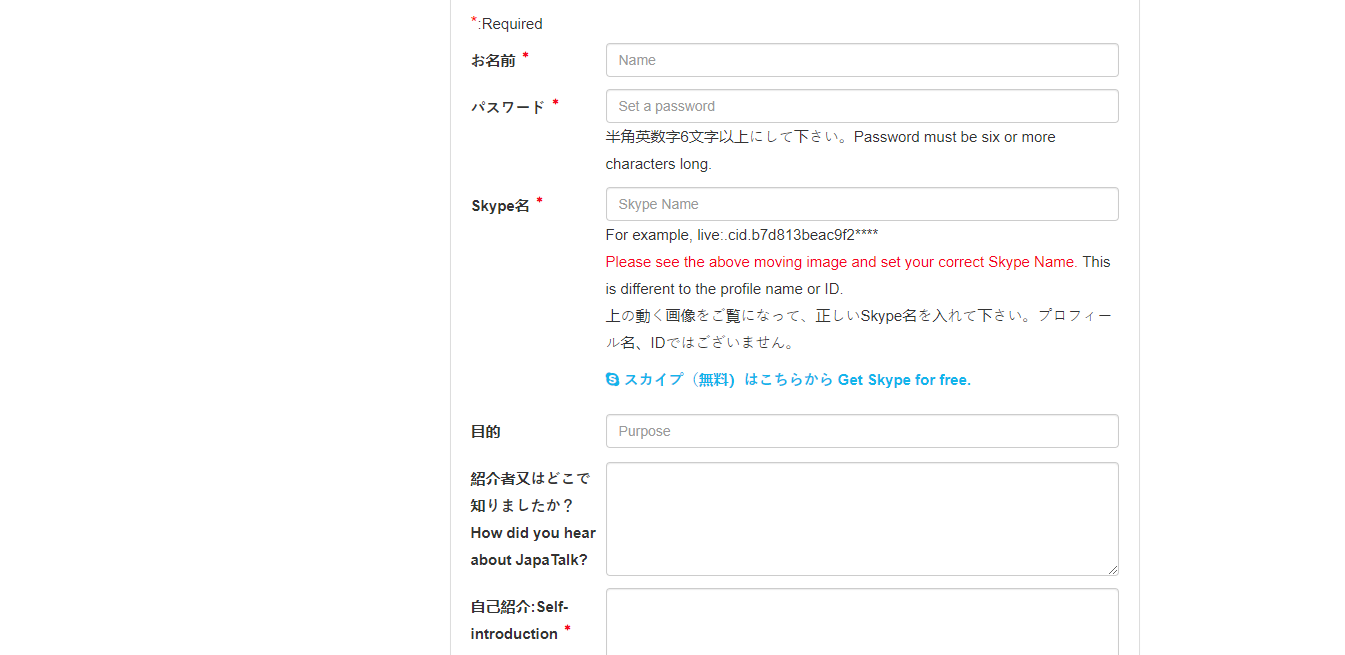Click the Skype名 field label
Image resolution: width=1345 pixels, height=655 pixels.
(500, 206)
